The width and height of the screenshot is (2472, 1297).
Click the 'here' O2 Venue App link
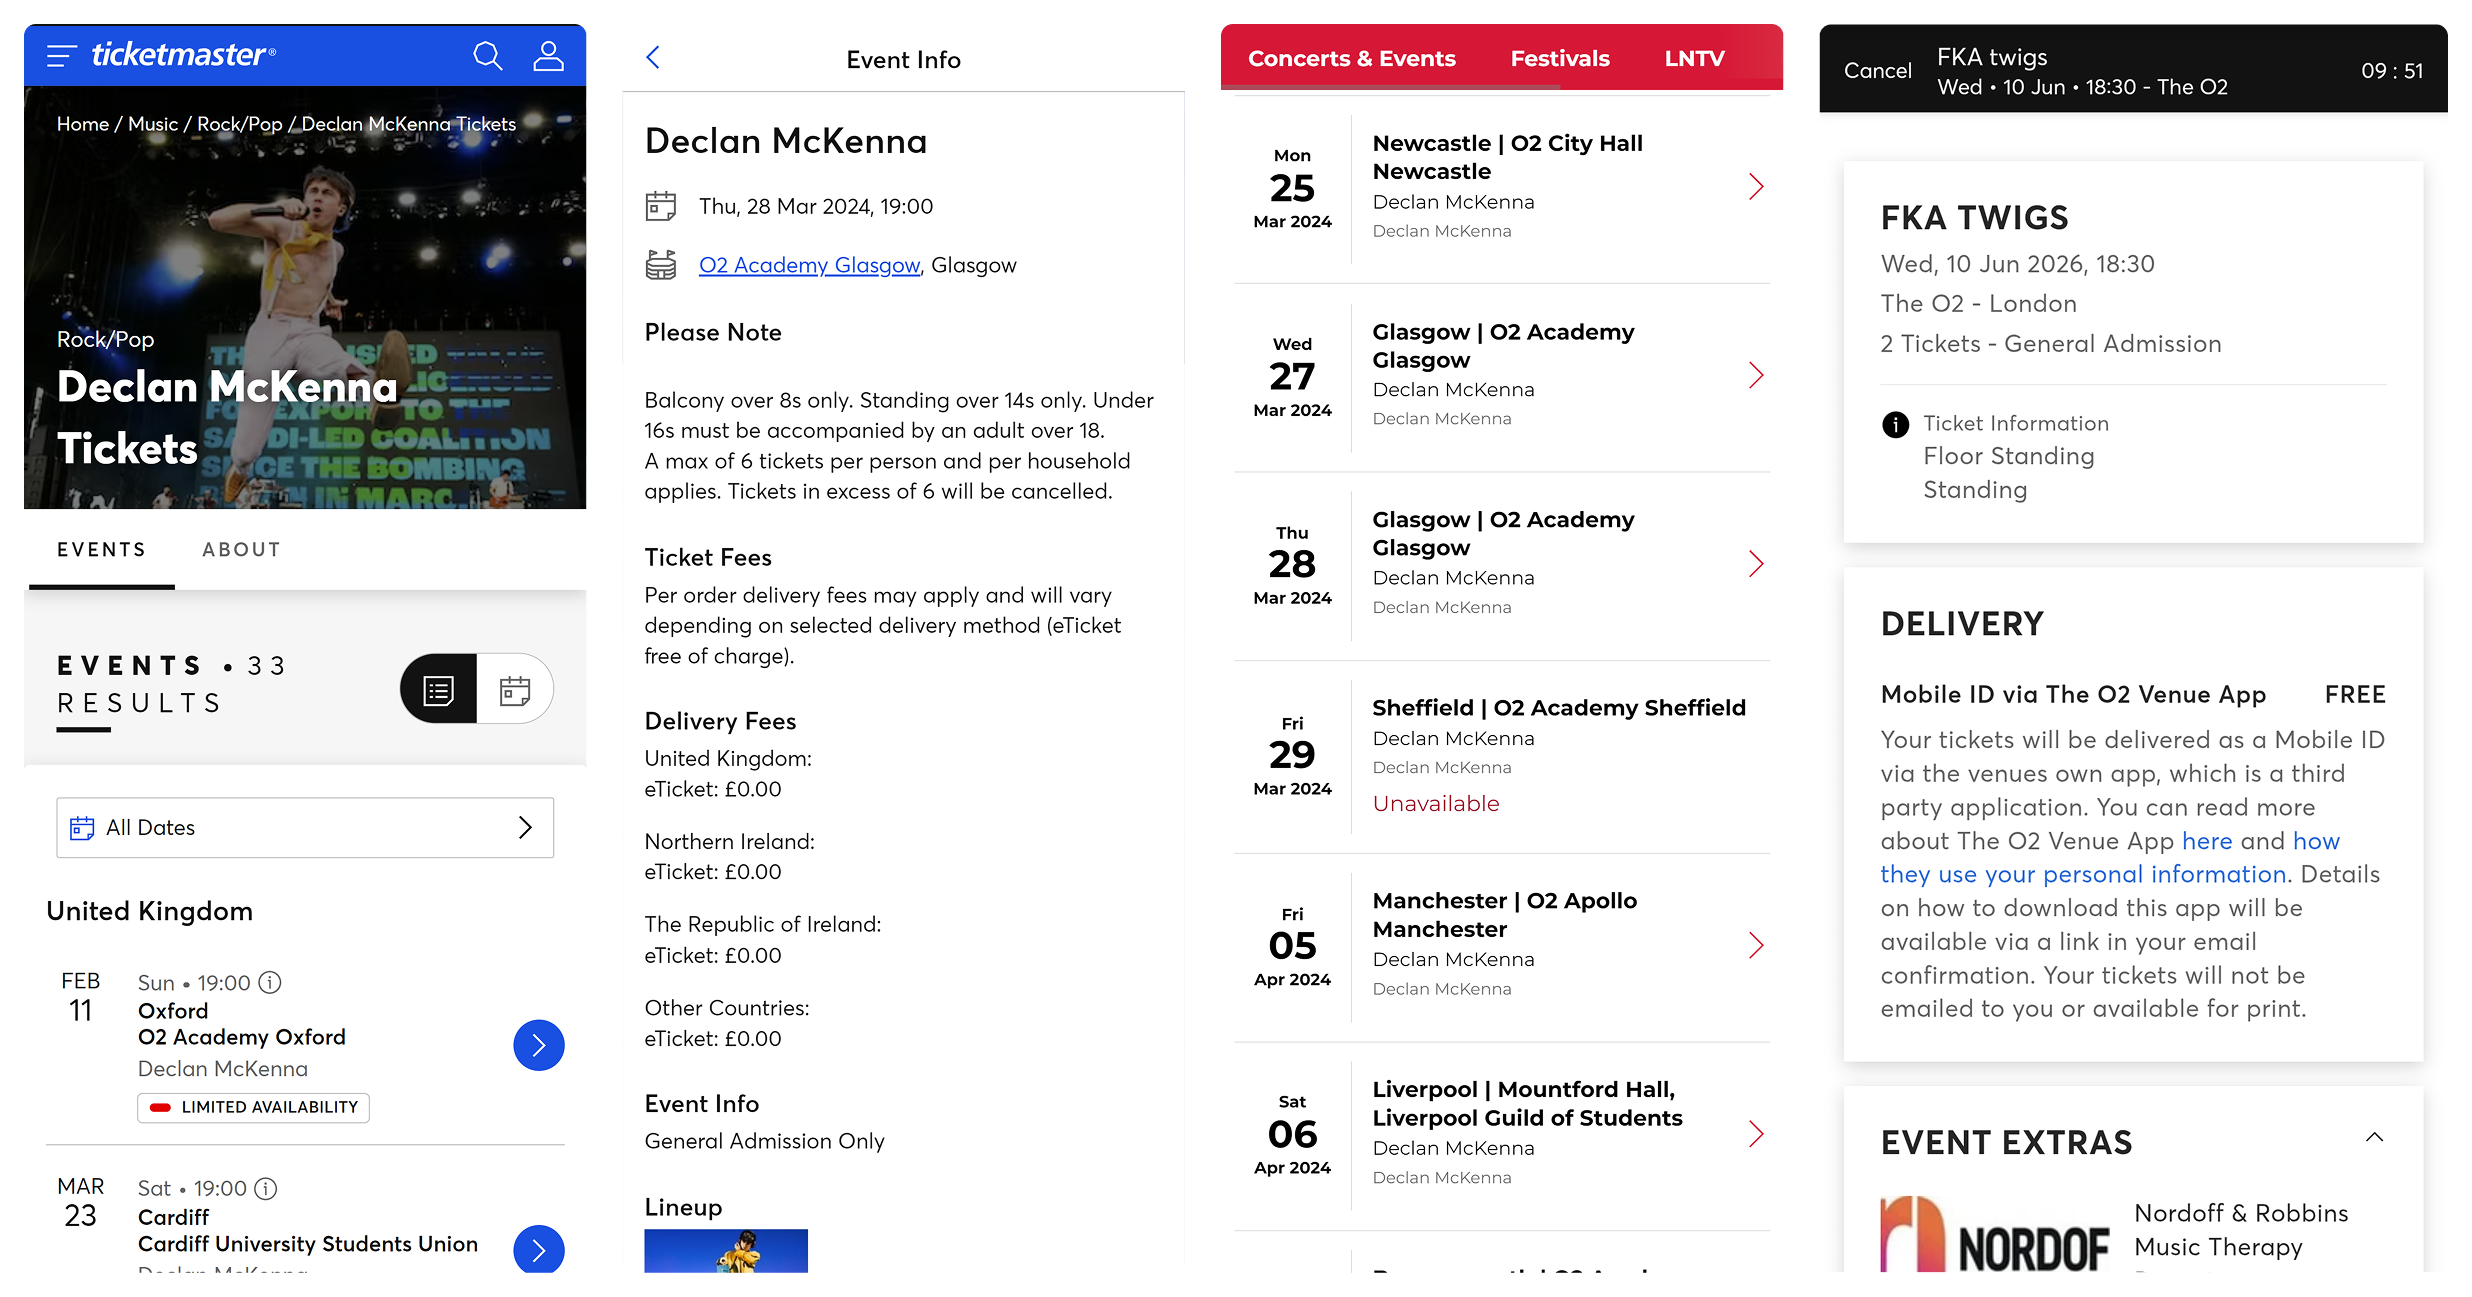pos(2207,841)
